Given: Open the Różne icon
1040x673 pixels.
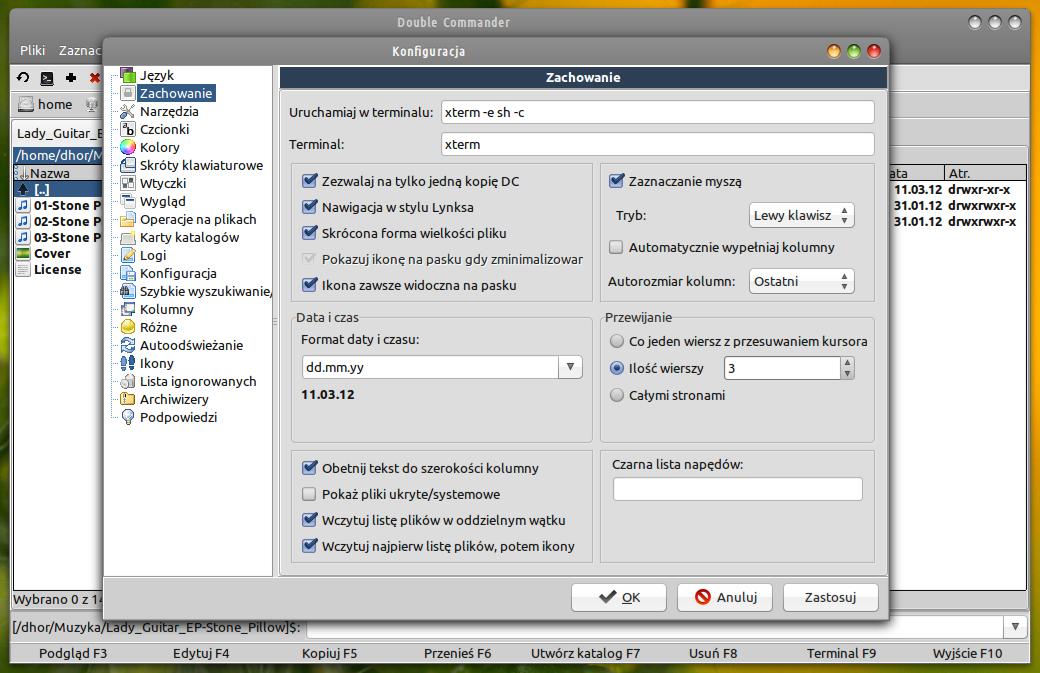Looking at the screenshot, I should [x=128, y=327].
